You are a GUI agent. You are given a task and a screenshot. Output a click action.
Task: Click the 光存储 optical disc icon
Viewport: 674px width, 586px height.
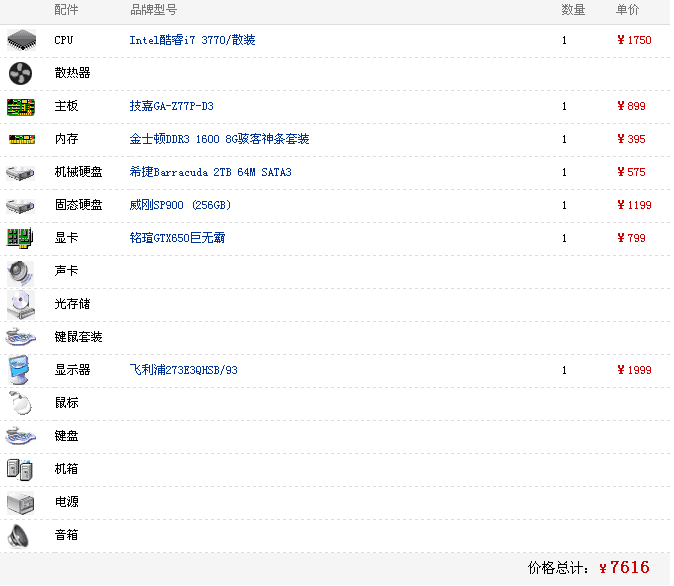(21, 305)
